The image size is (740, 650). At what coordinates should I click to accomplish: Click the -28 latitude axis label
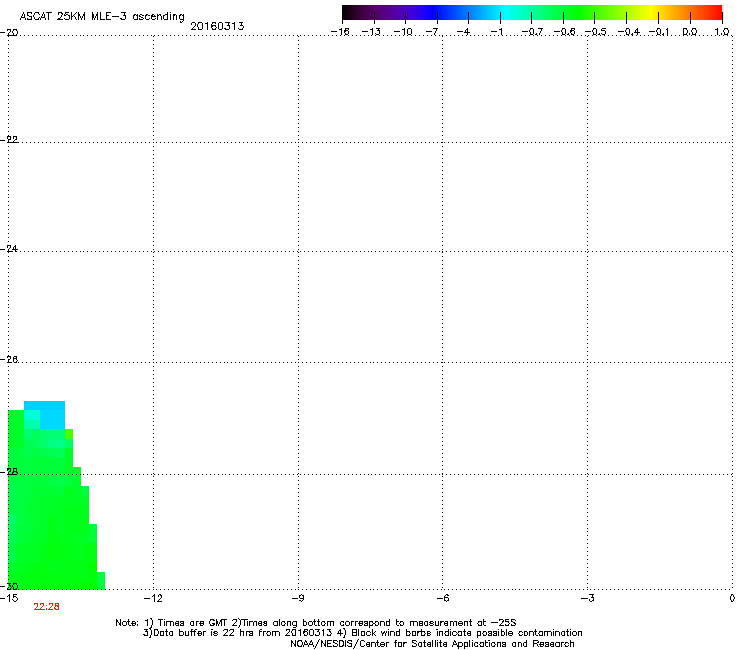[x=9, y=472]
